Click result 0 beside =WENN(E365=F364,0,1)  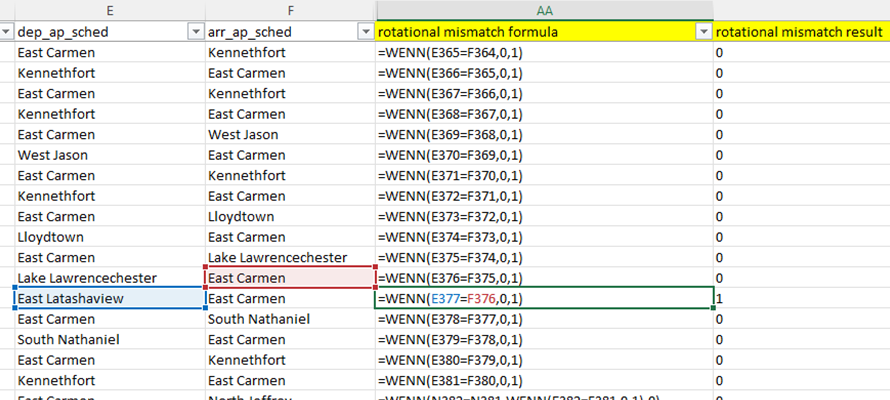click(x=801, y=53)
